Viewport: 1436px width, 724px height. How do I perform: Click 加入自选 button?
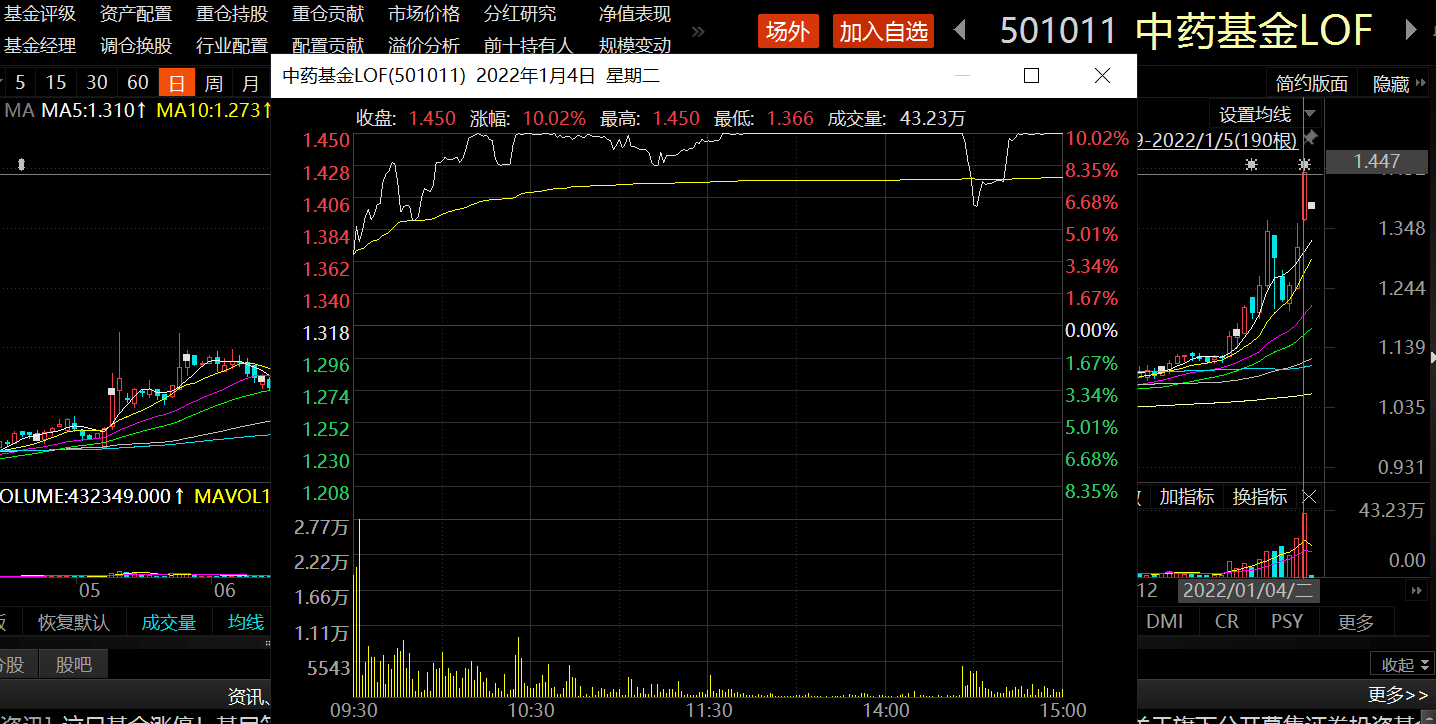[x=883, y=31]
